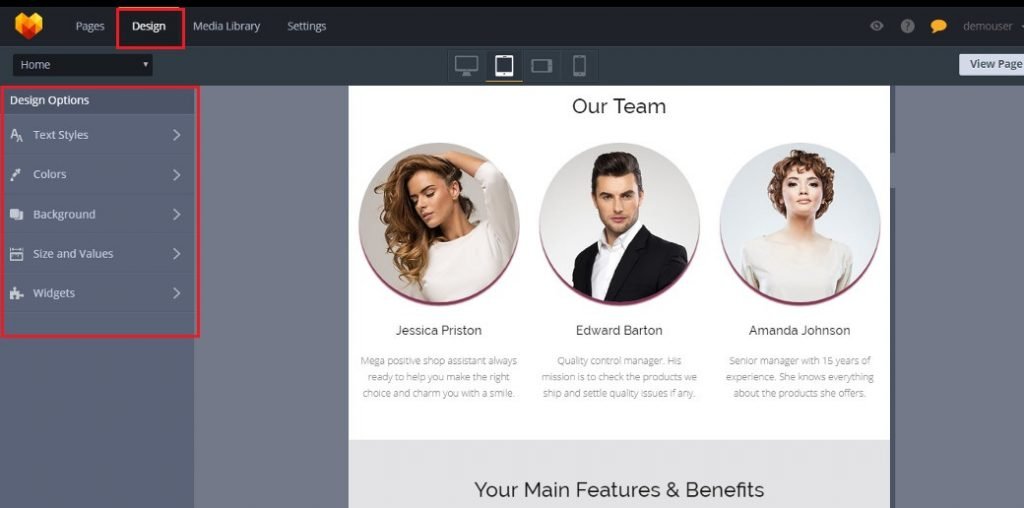Open the Pages tab
The image size is (1024, 508).
click(90, 26)
